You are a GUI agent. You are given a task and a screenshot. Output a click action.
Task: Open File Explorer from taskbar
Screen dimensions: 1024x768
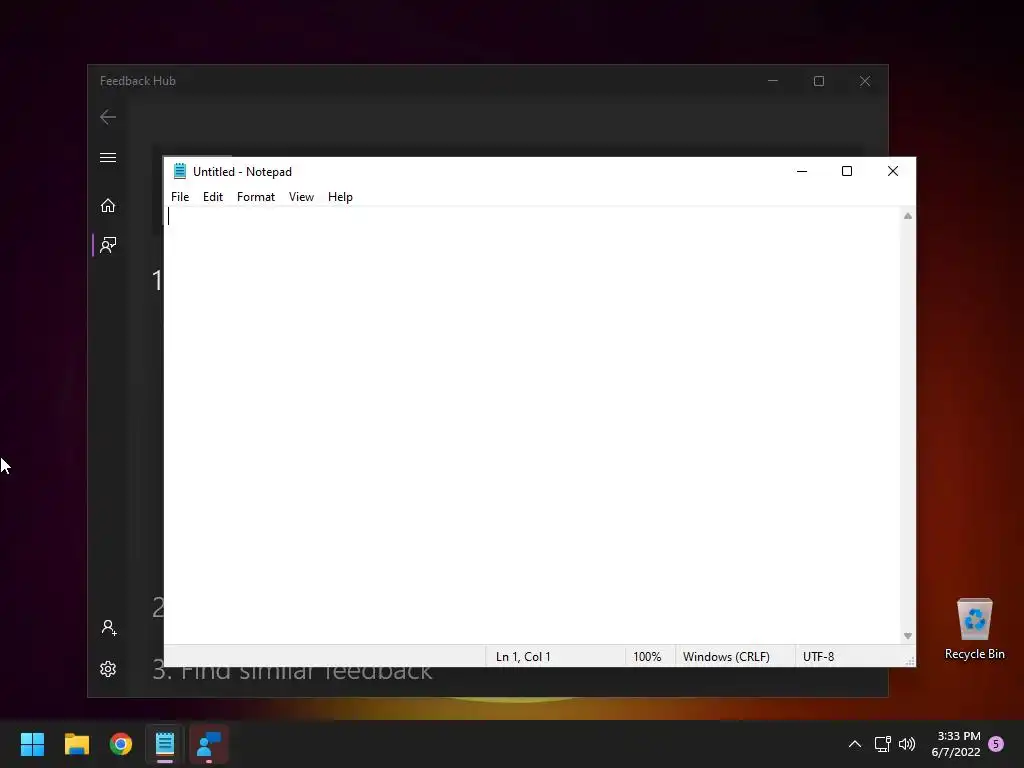[x=76, y=744]
